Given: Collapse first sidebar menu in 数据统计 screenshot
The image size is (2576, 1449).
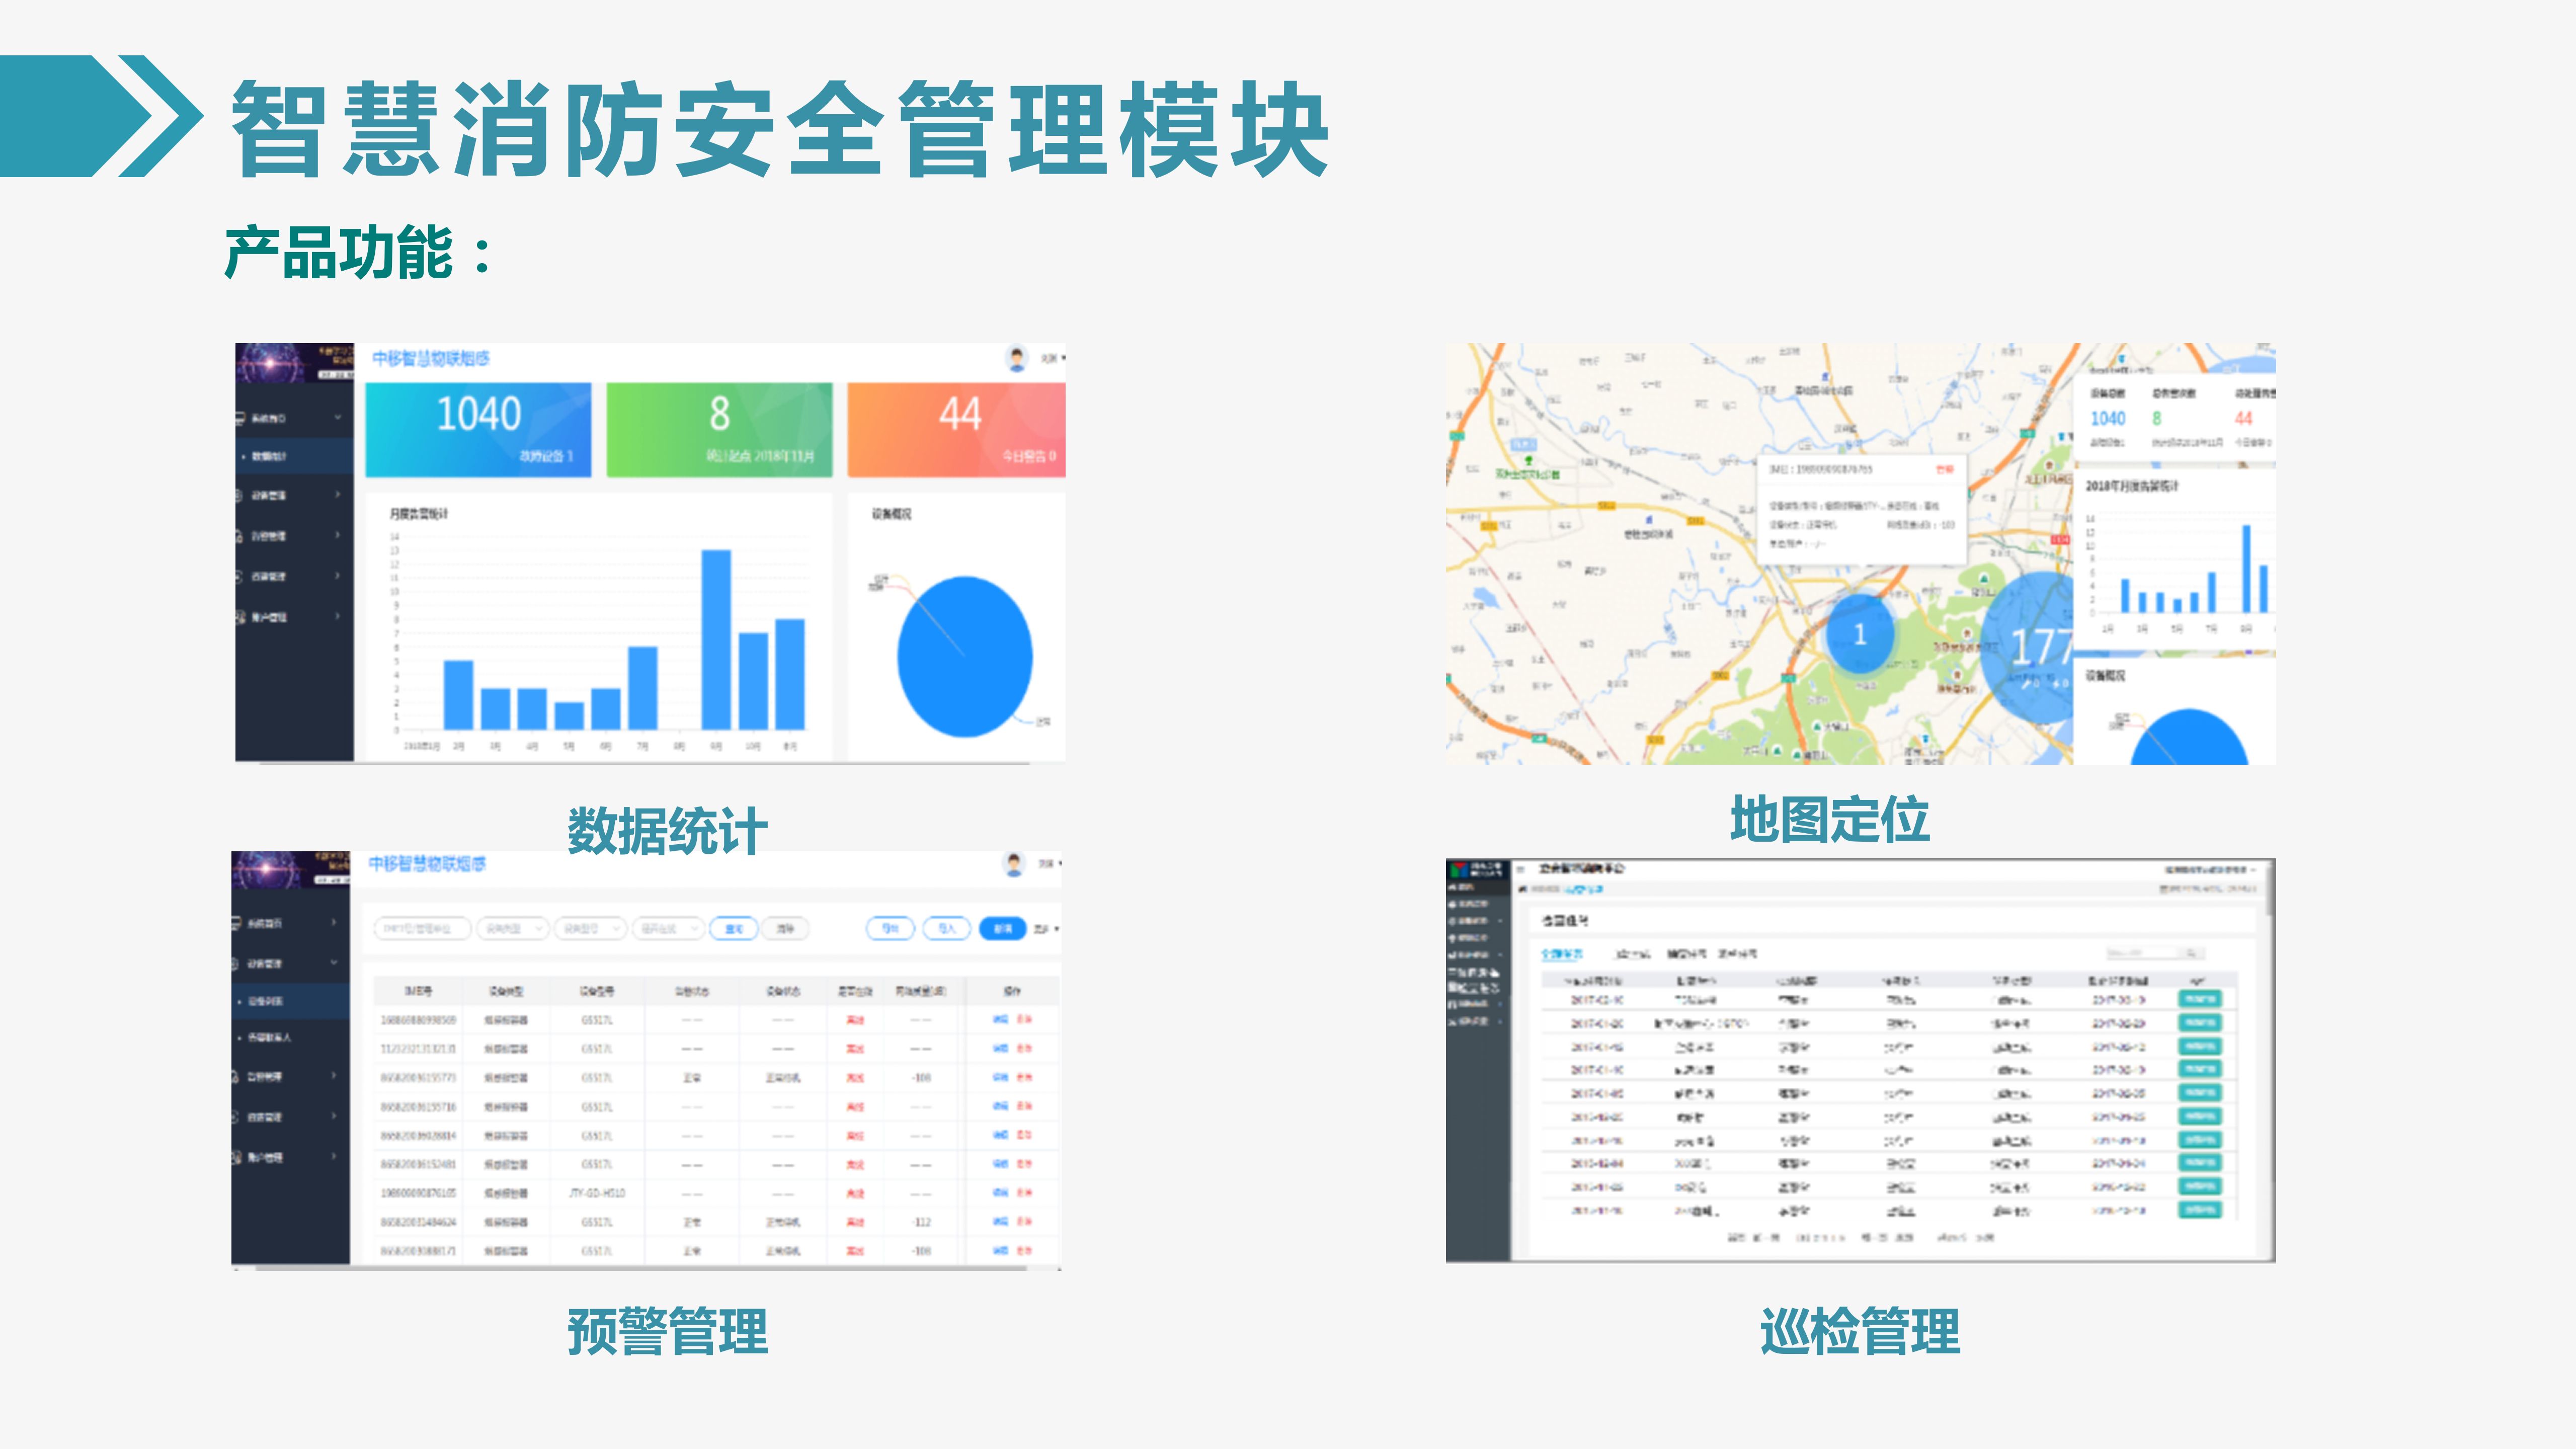Looking at the screenshot, I should (x=338, y=417).
